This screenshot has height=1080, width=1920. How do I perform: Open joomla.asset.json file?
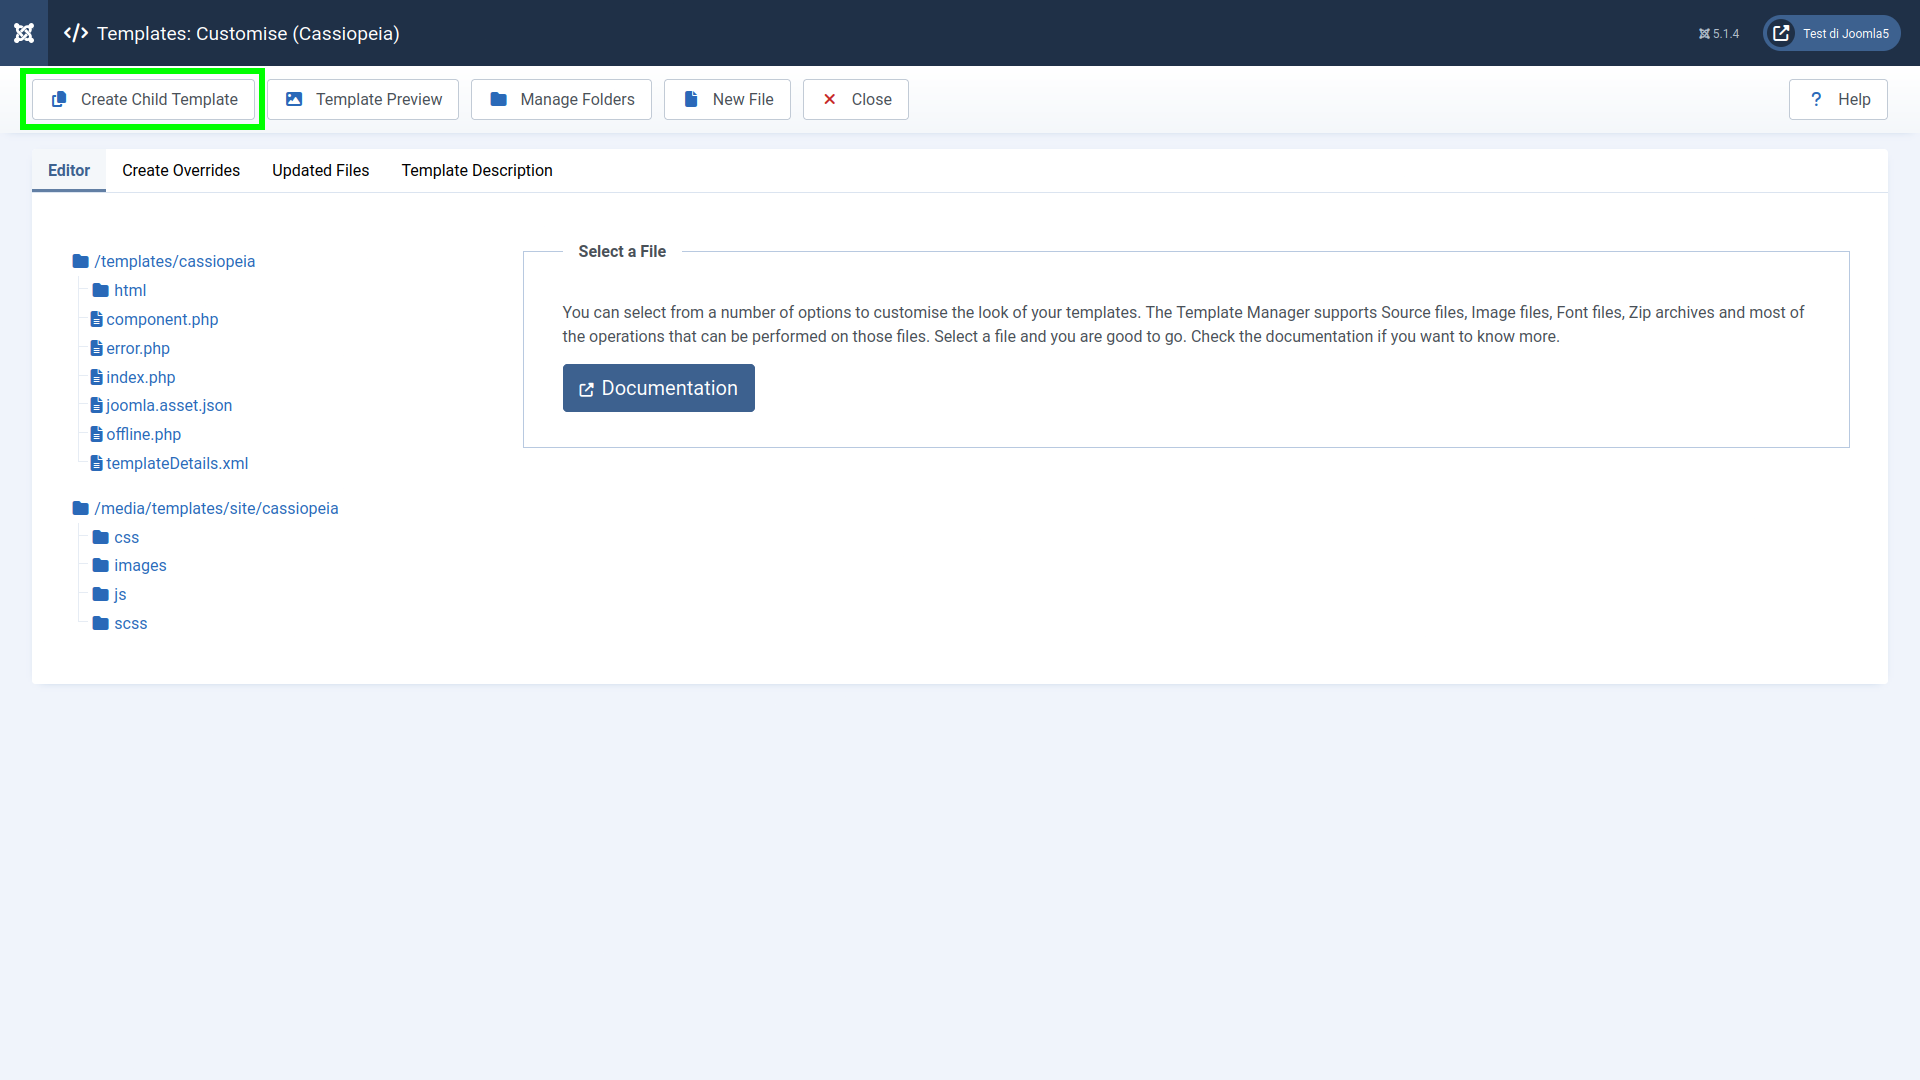coord(169,405)
